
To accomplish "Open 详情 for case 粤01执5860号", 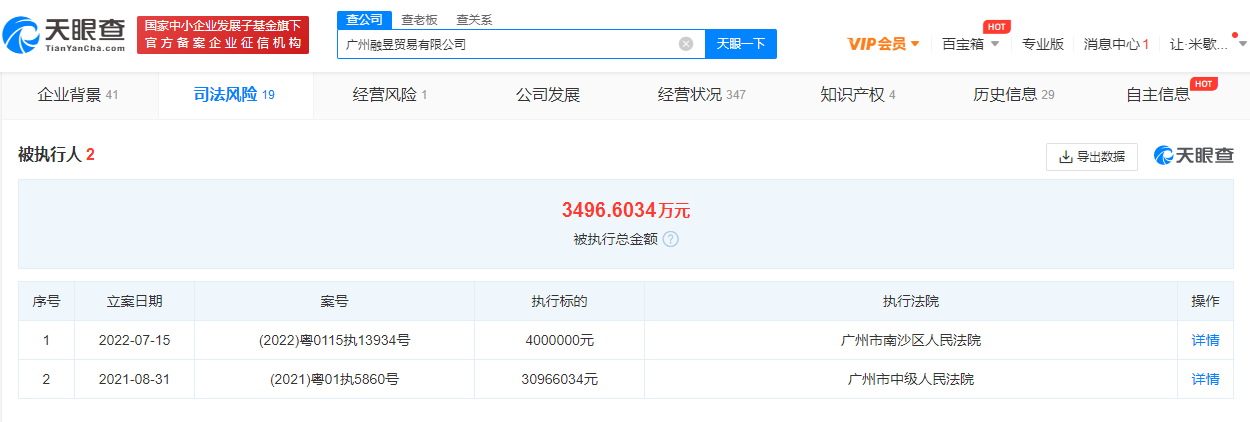I will click(x=1205, y=379).
